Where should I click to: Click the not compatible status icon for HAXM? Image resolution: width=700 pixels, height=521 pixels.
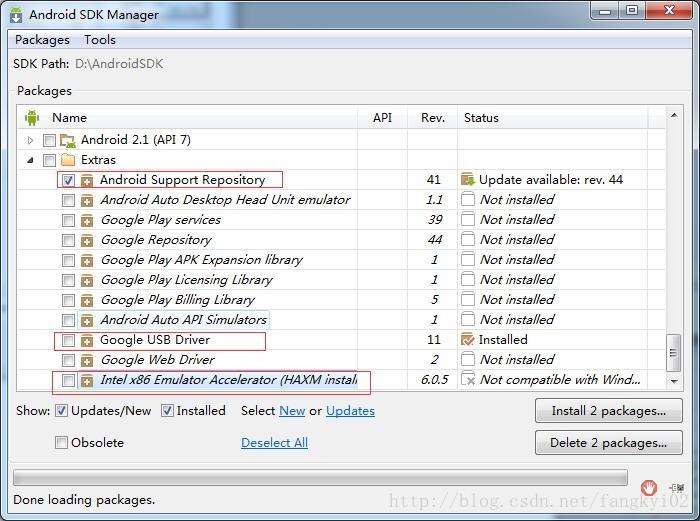pos(467,380)
